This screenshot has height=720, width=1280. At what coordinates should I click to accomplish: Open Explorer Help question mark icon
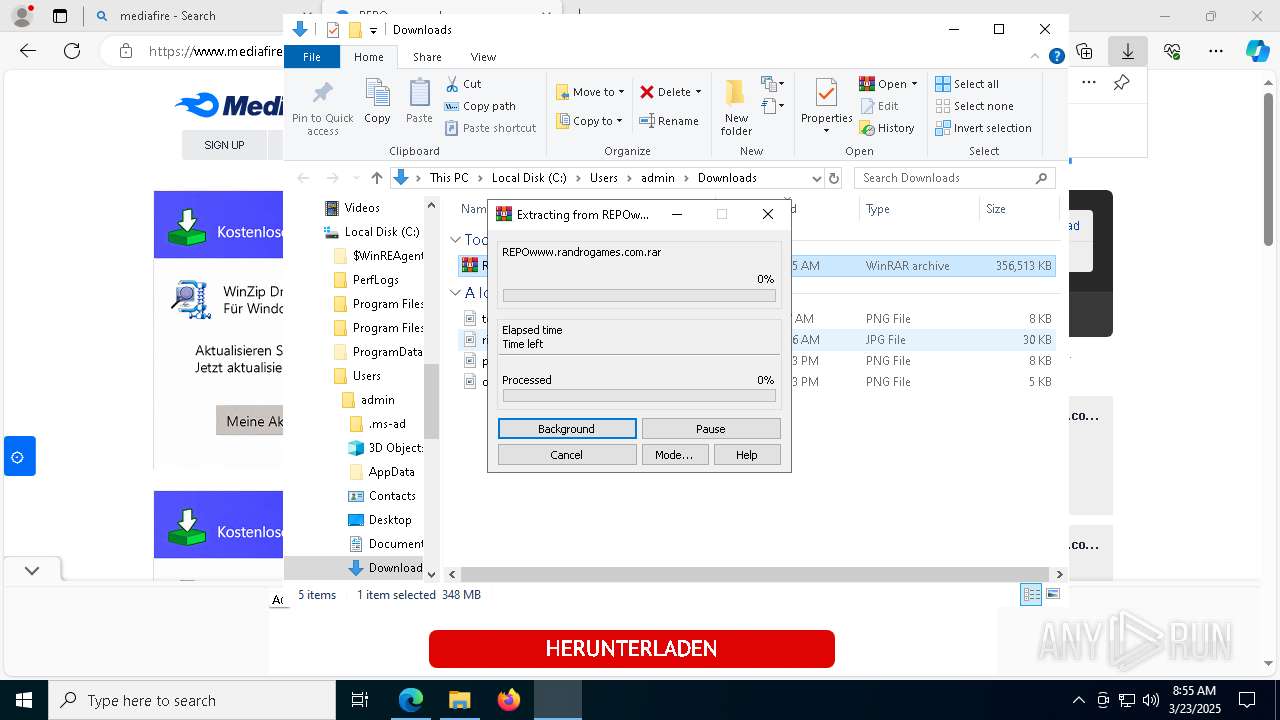1056,57
